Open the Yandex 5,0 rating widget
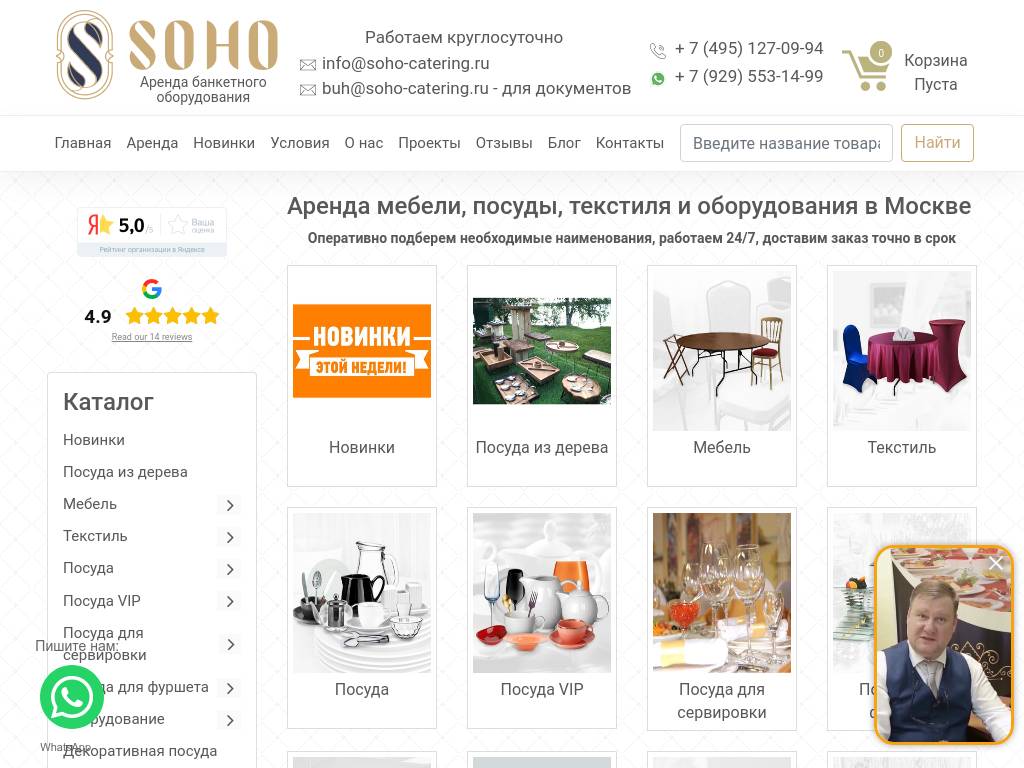1024x768 pixels. coord(152,232)
